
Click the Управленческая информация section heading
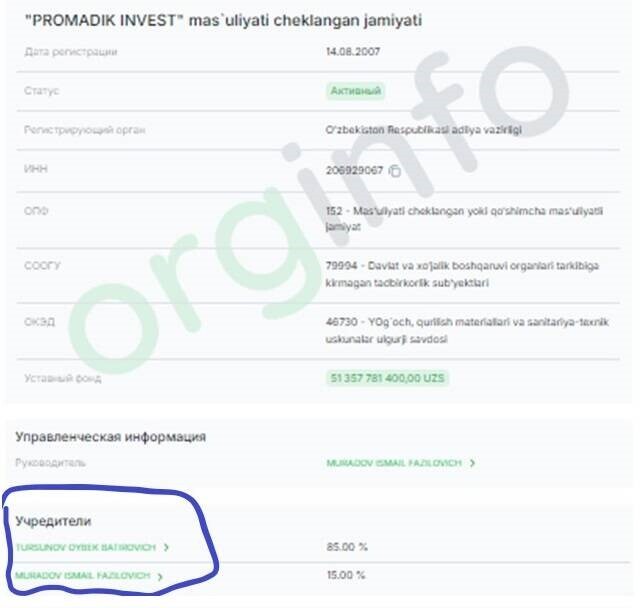tap(111, 437)
